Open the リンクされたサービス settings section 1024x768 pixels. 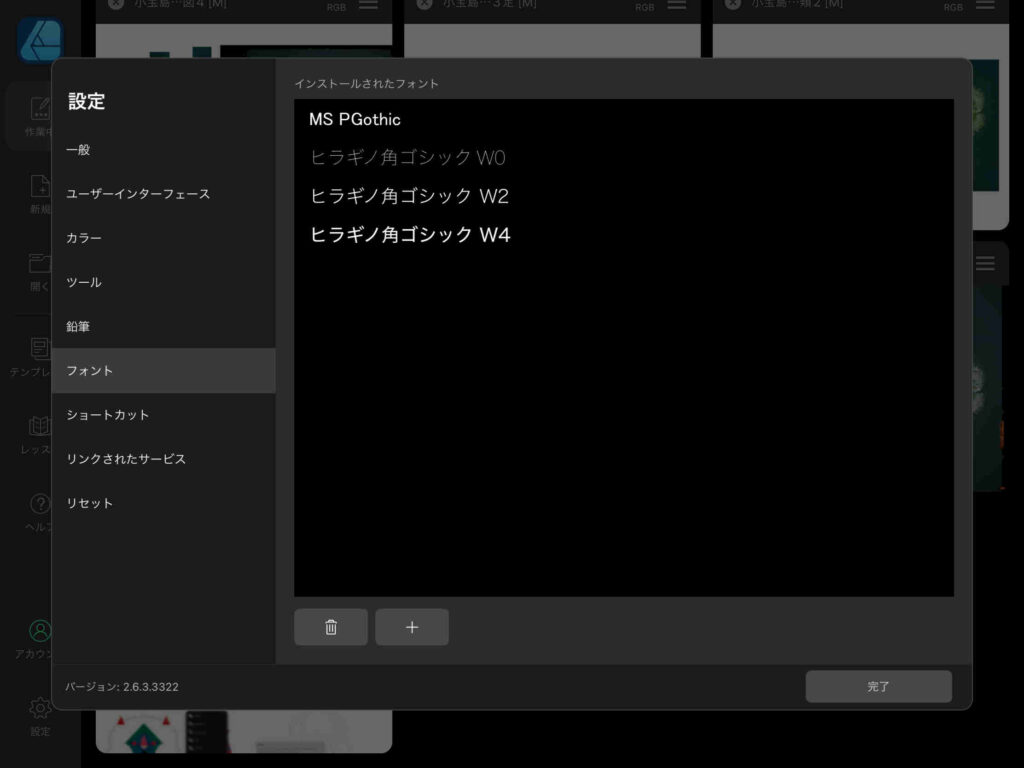coord(163,459)
